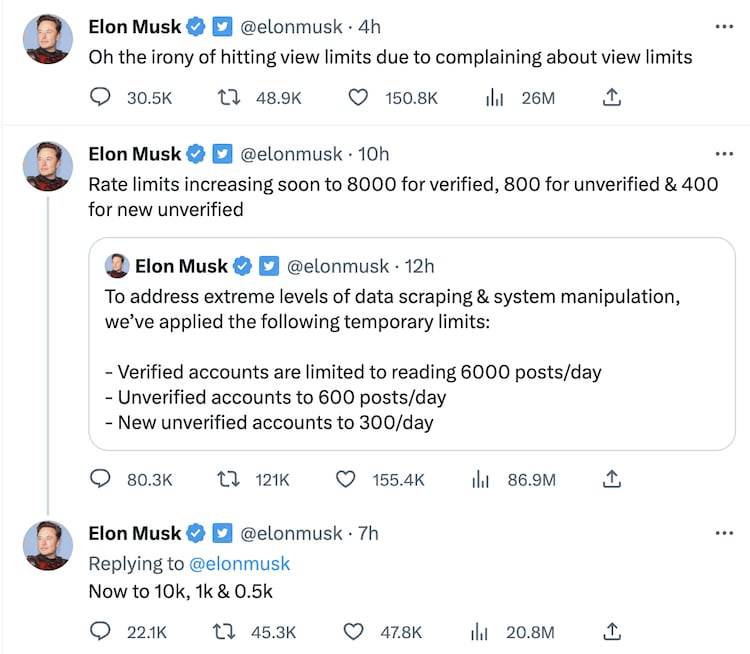Click Elon Musk name on the 7h tweet
Screen dimensions: 750x654
click(135, 533)
